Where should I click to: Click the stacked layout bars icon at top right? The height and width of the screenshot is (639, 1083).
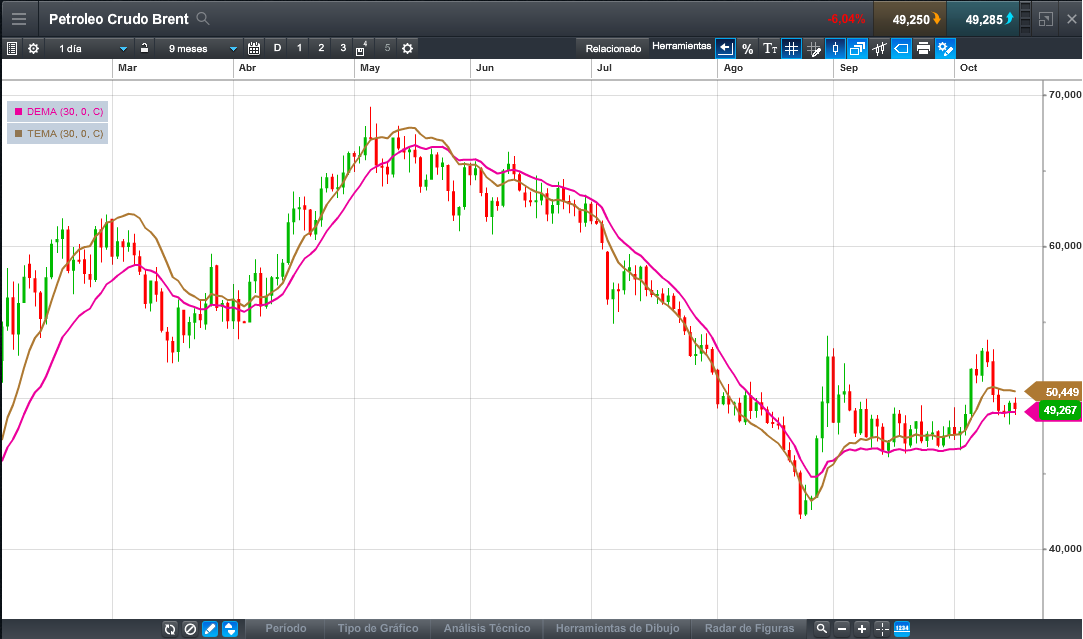point(1026,19)
